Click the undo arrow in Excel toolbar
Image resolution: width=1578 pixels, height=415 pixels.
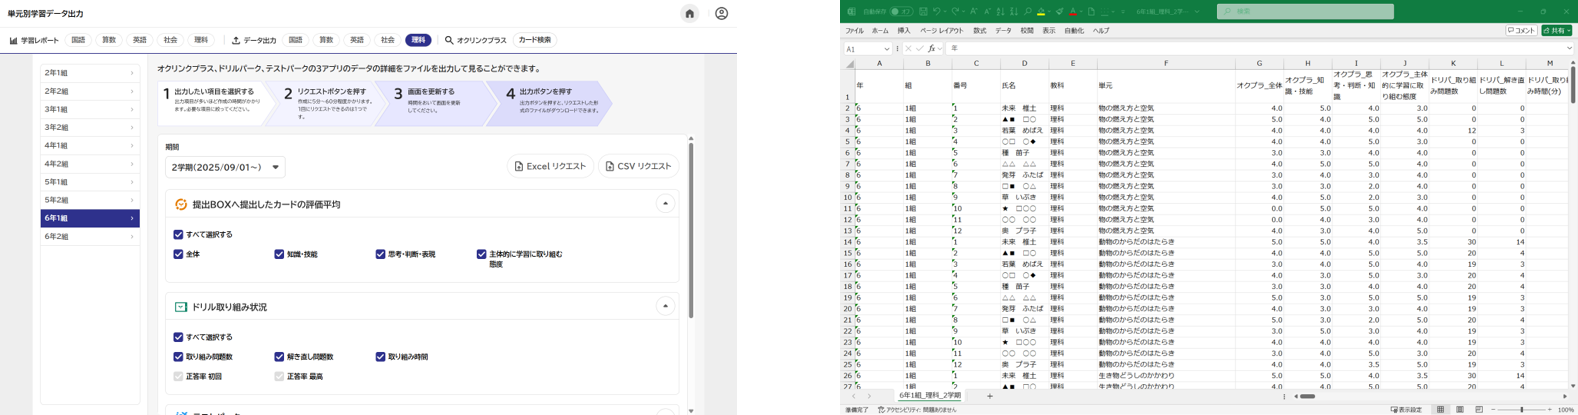coord(937,12)
